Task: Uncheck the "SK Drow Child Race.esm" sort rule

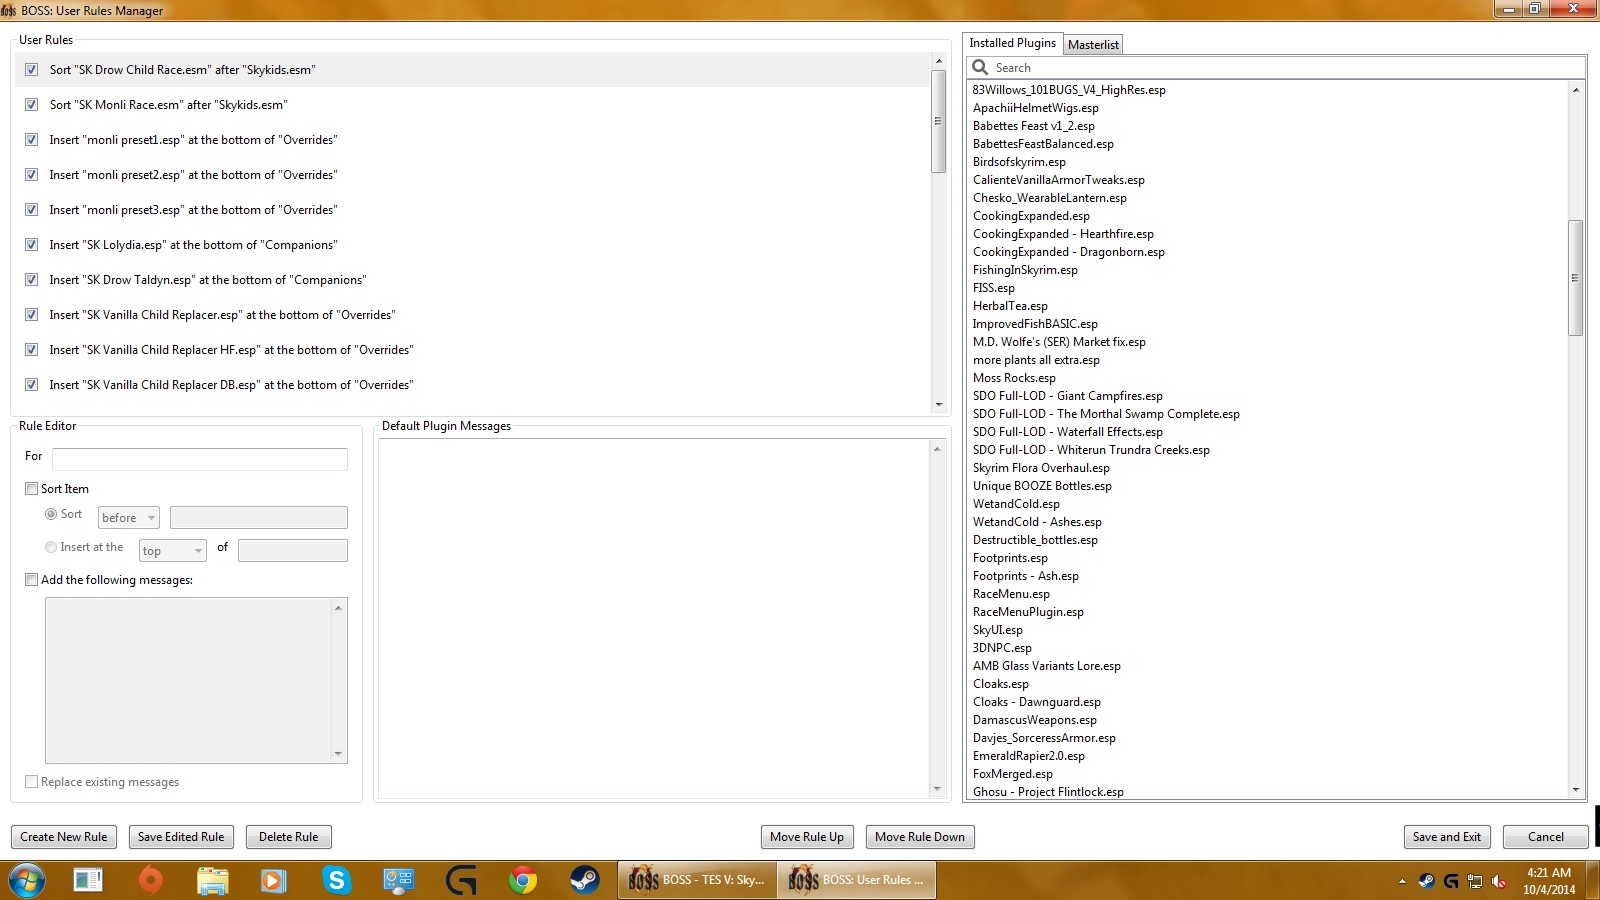Action: pos(31,70)
